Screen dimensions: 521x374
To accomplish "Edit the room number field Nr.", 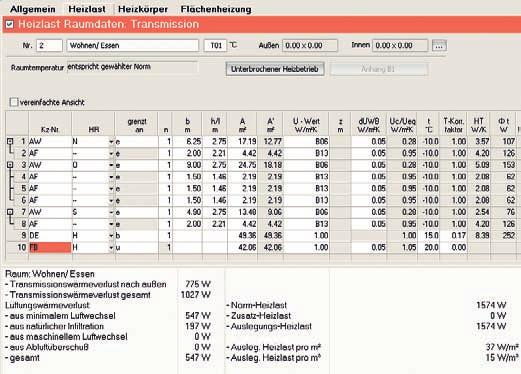I will point(49,45).
